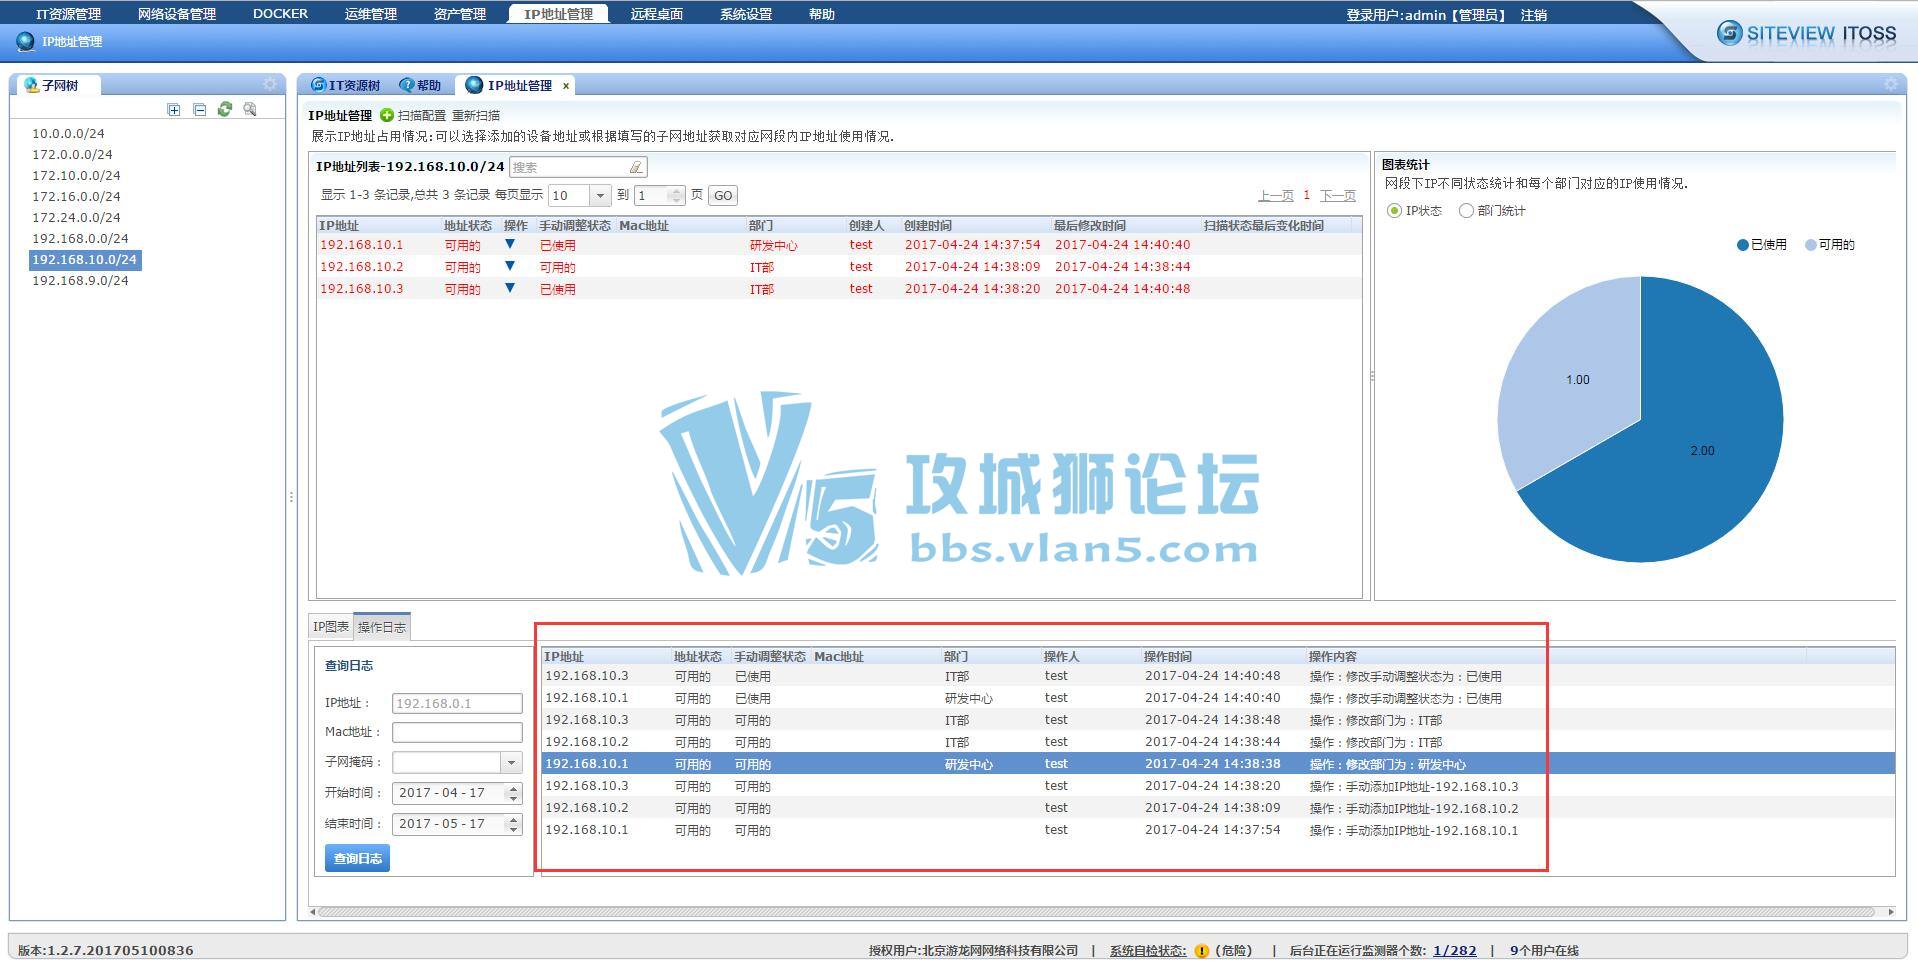Select the 部门统计 radio button
The height and width of the screenshot is (967, 1918).
click(1466, 210)
